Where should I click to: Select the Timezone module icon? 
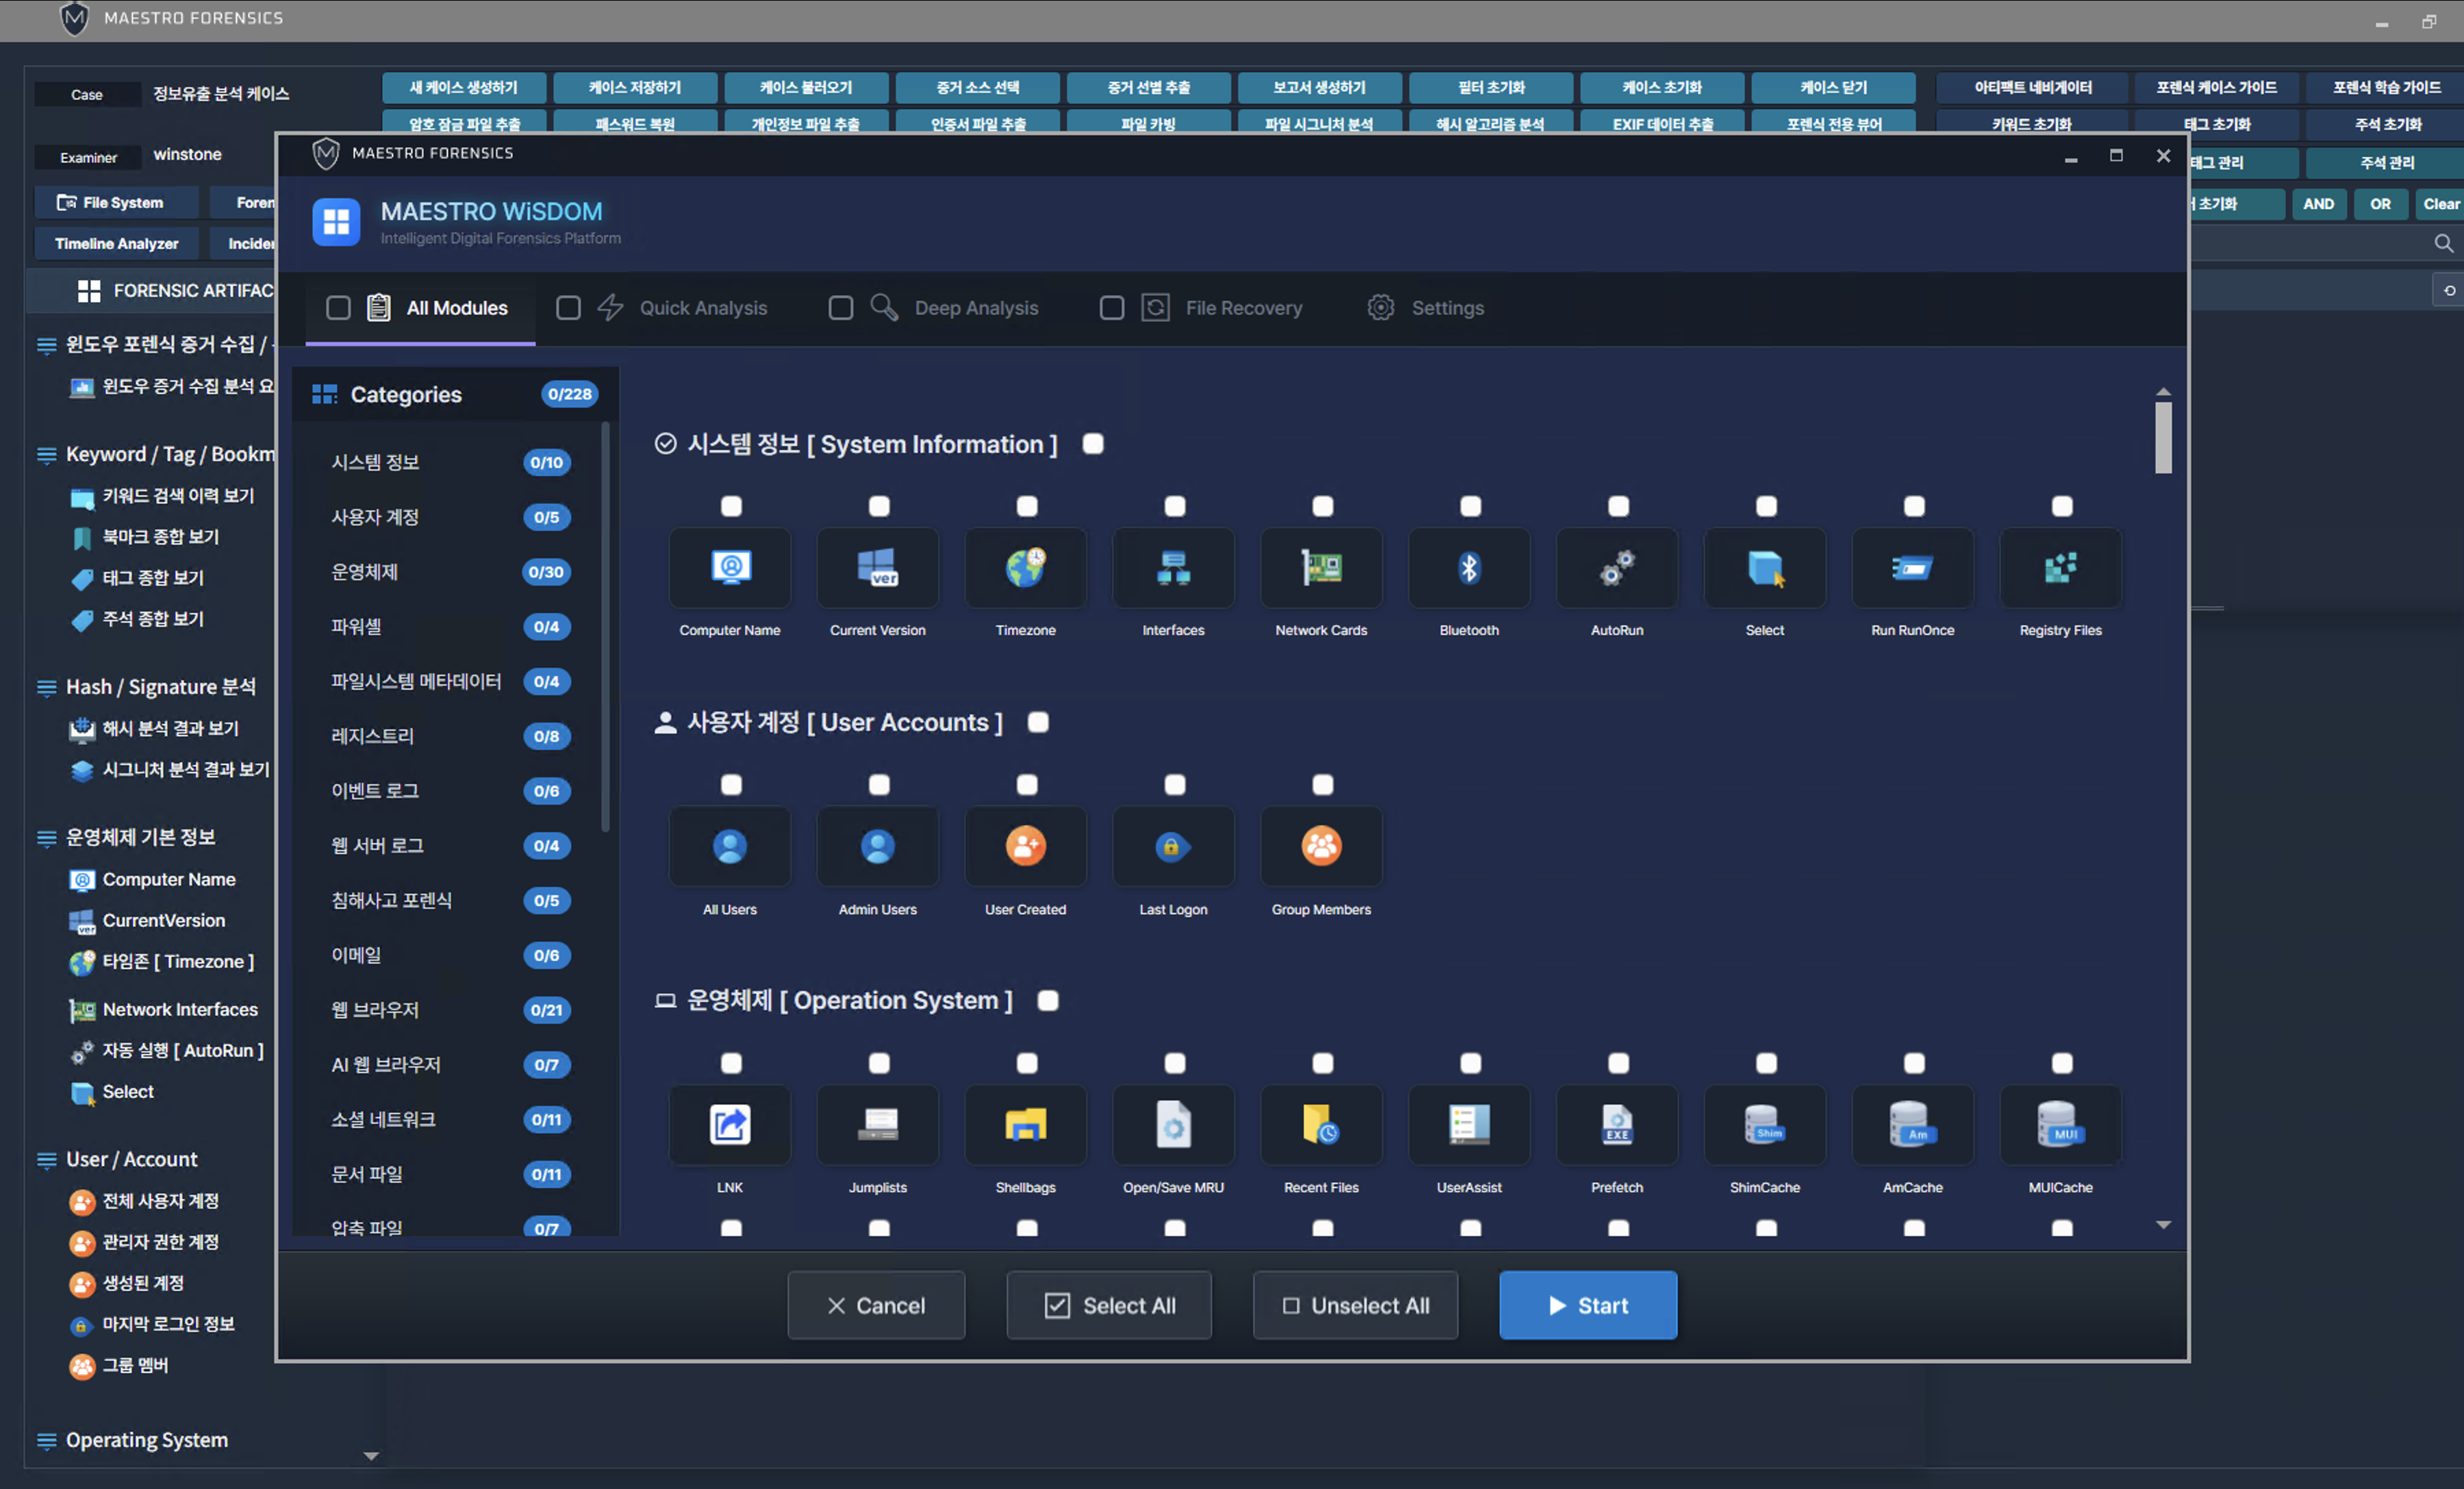1026,568
